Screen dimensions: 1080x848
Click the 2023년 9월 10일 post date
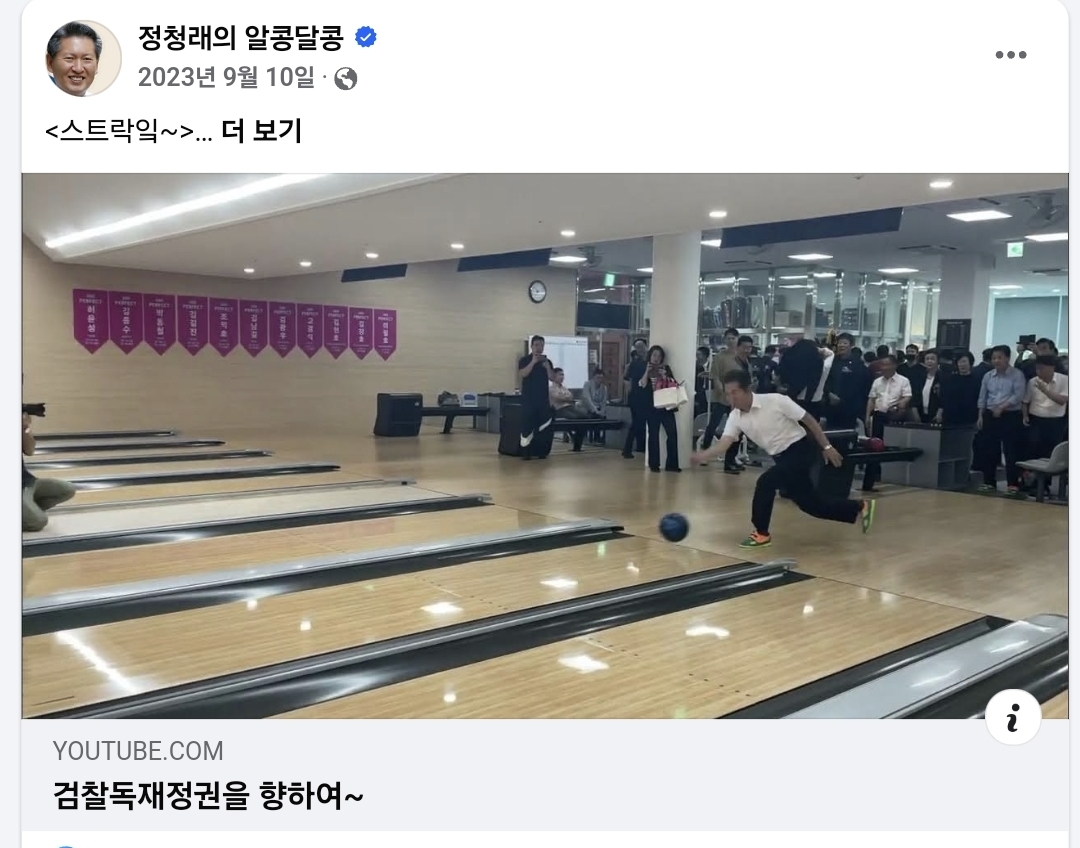tap(226, 77)
